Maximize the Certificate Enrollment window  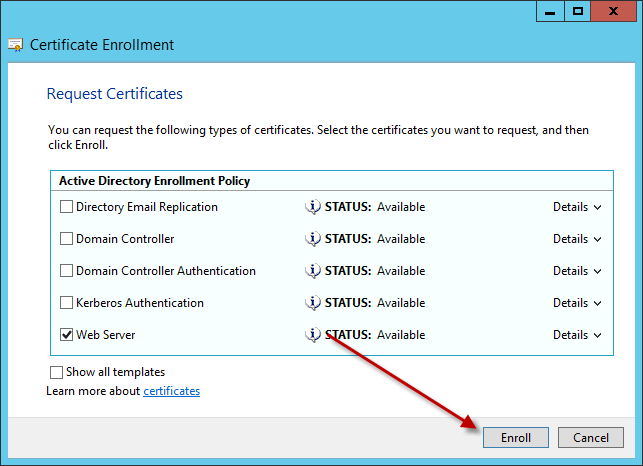(x=577, y=10)
